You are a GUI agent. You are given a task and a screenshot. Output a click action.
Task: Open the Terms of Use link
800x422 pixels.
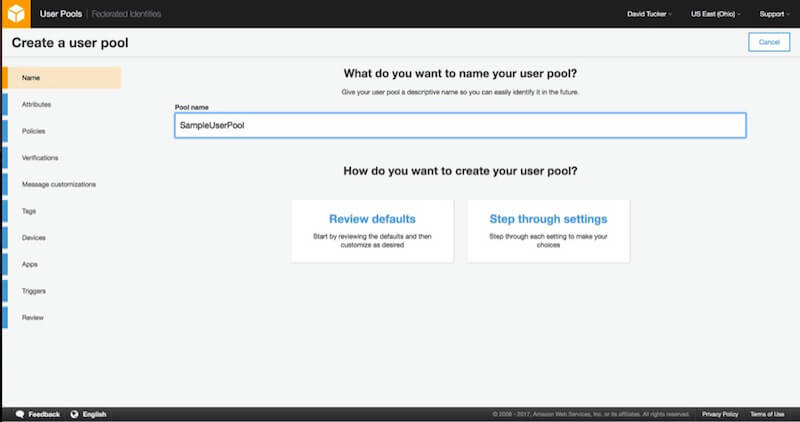coord(768,414)
